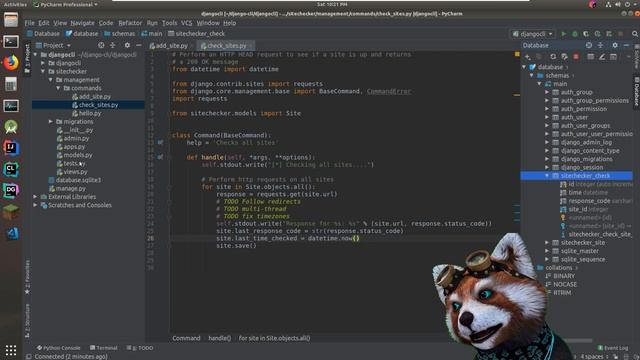Run the djangocli configuration with the green arrow
Viewport: 640px width, 360px height.
[563, 34]
